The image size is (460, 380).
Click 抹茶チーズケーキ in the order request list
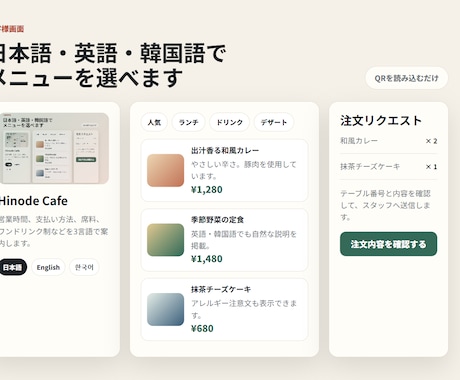(x=370, y=167)
